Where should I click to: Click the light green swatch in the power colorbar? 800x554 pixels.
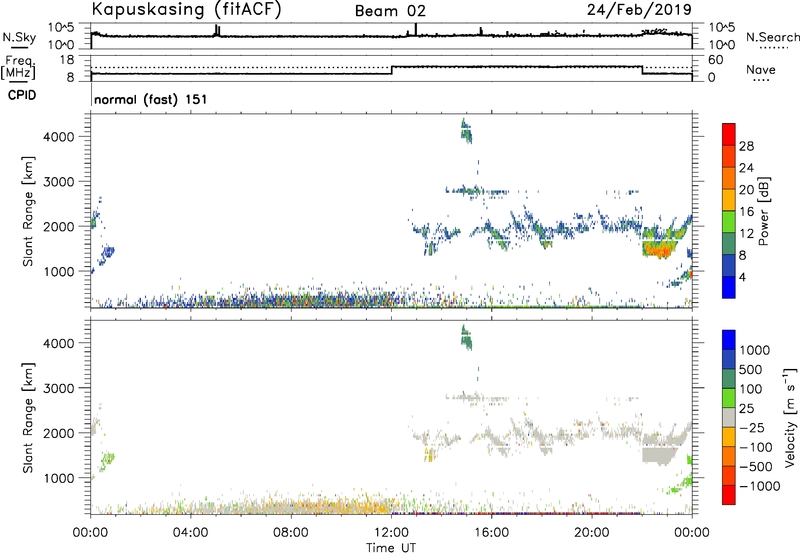[729, 221]
